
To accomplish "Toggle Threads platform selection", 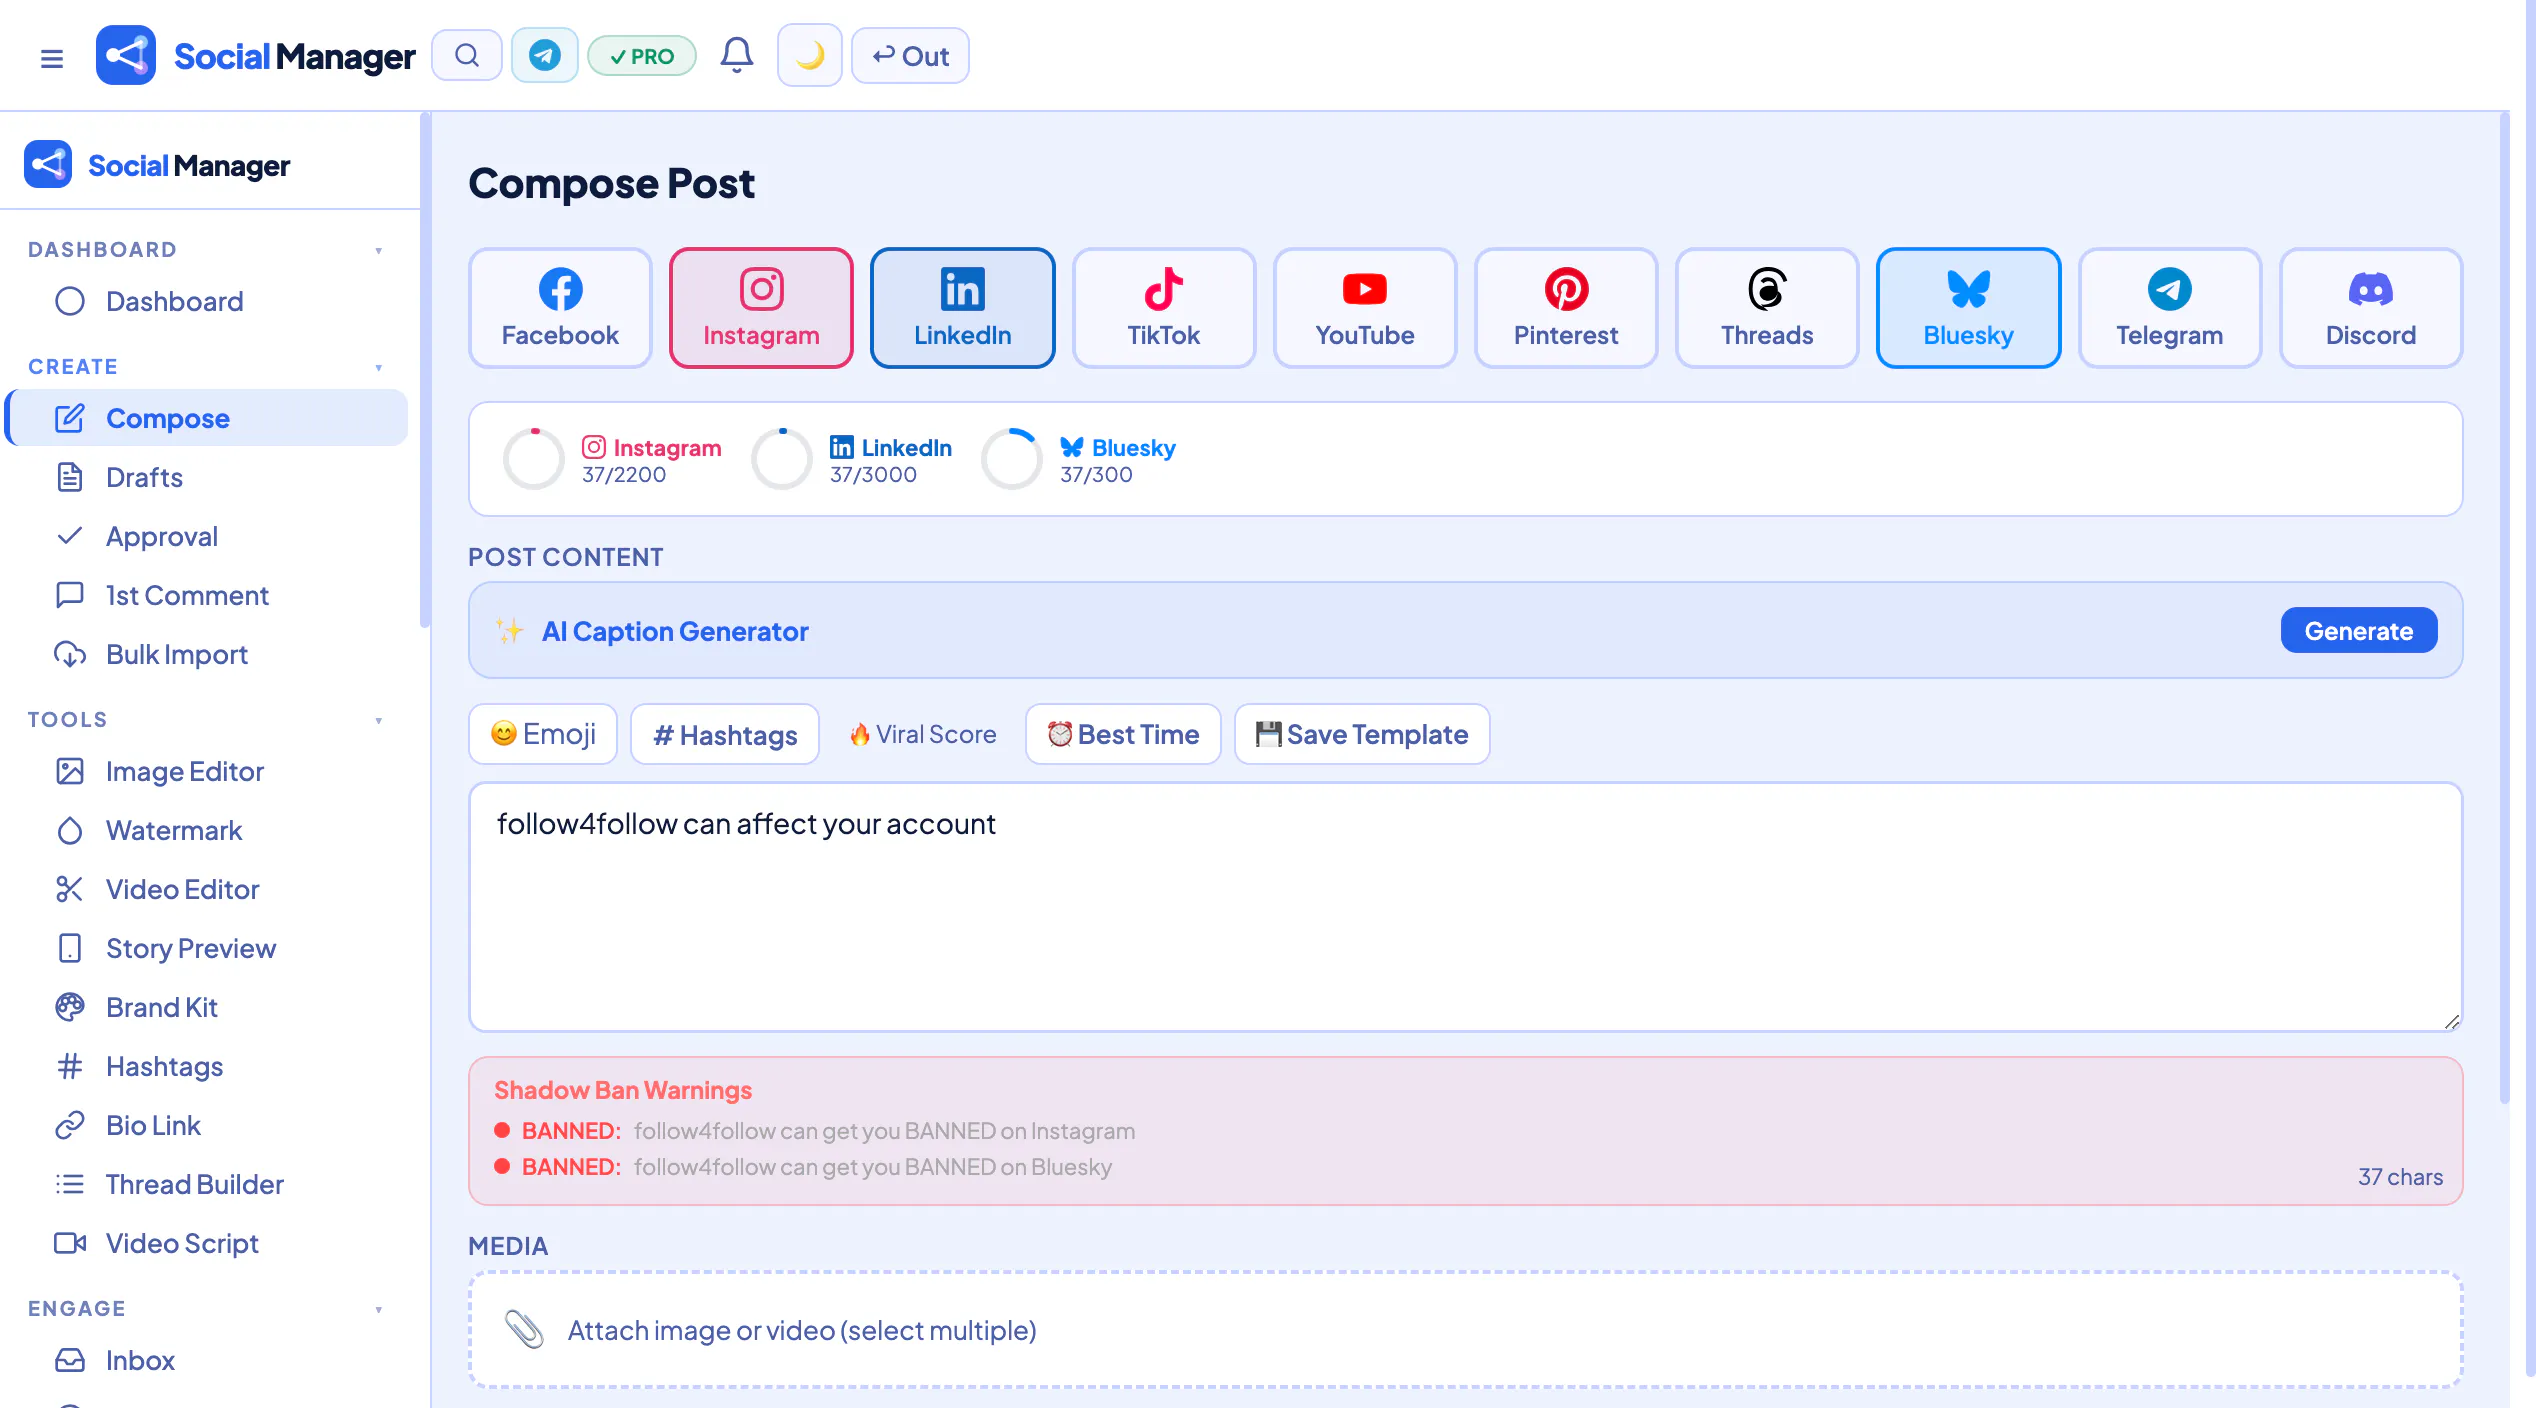I will click(x=1767, y=308).
